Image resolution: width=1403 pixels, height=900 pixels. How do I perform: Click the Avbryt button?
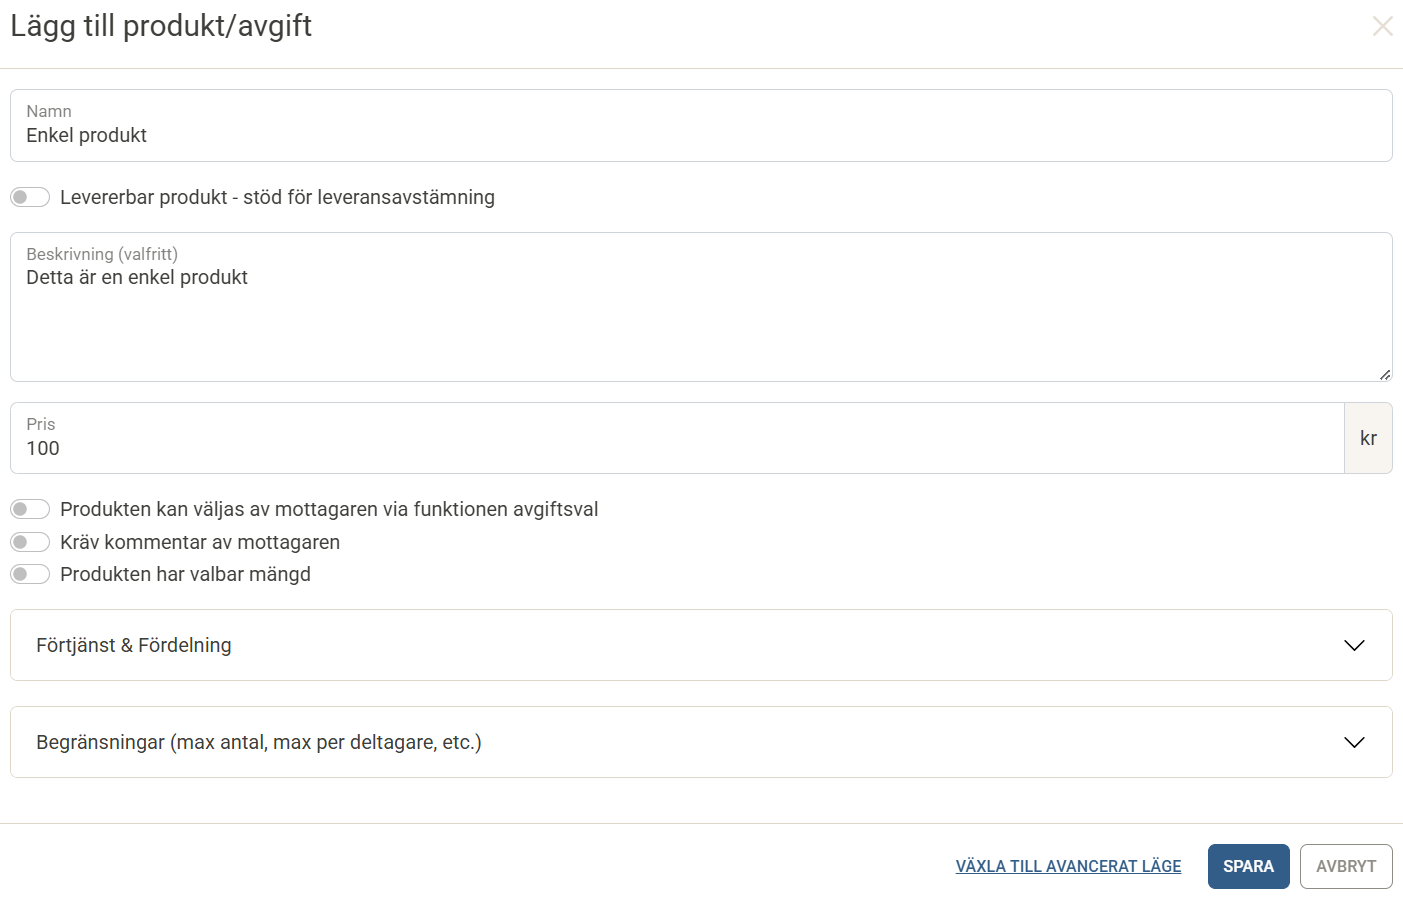[1345, 866]
